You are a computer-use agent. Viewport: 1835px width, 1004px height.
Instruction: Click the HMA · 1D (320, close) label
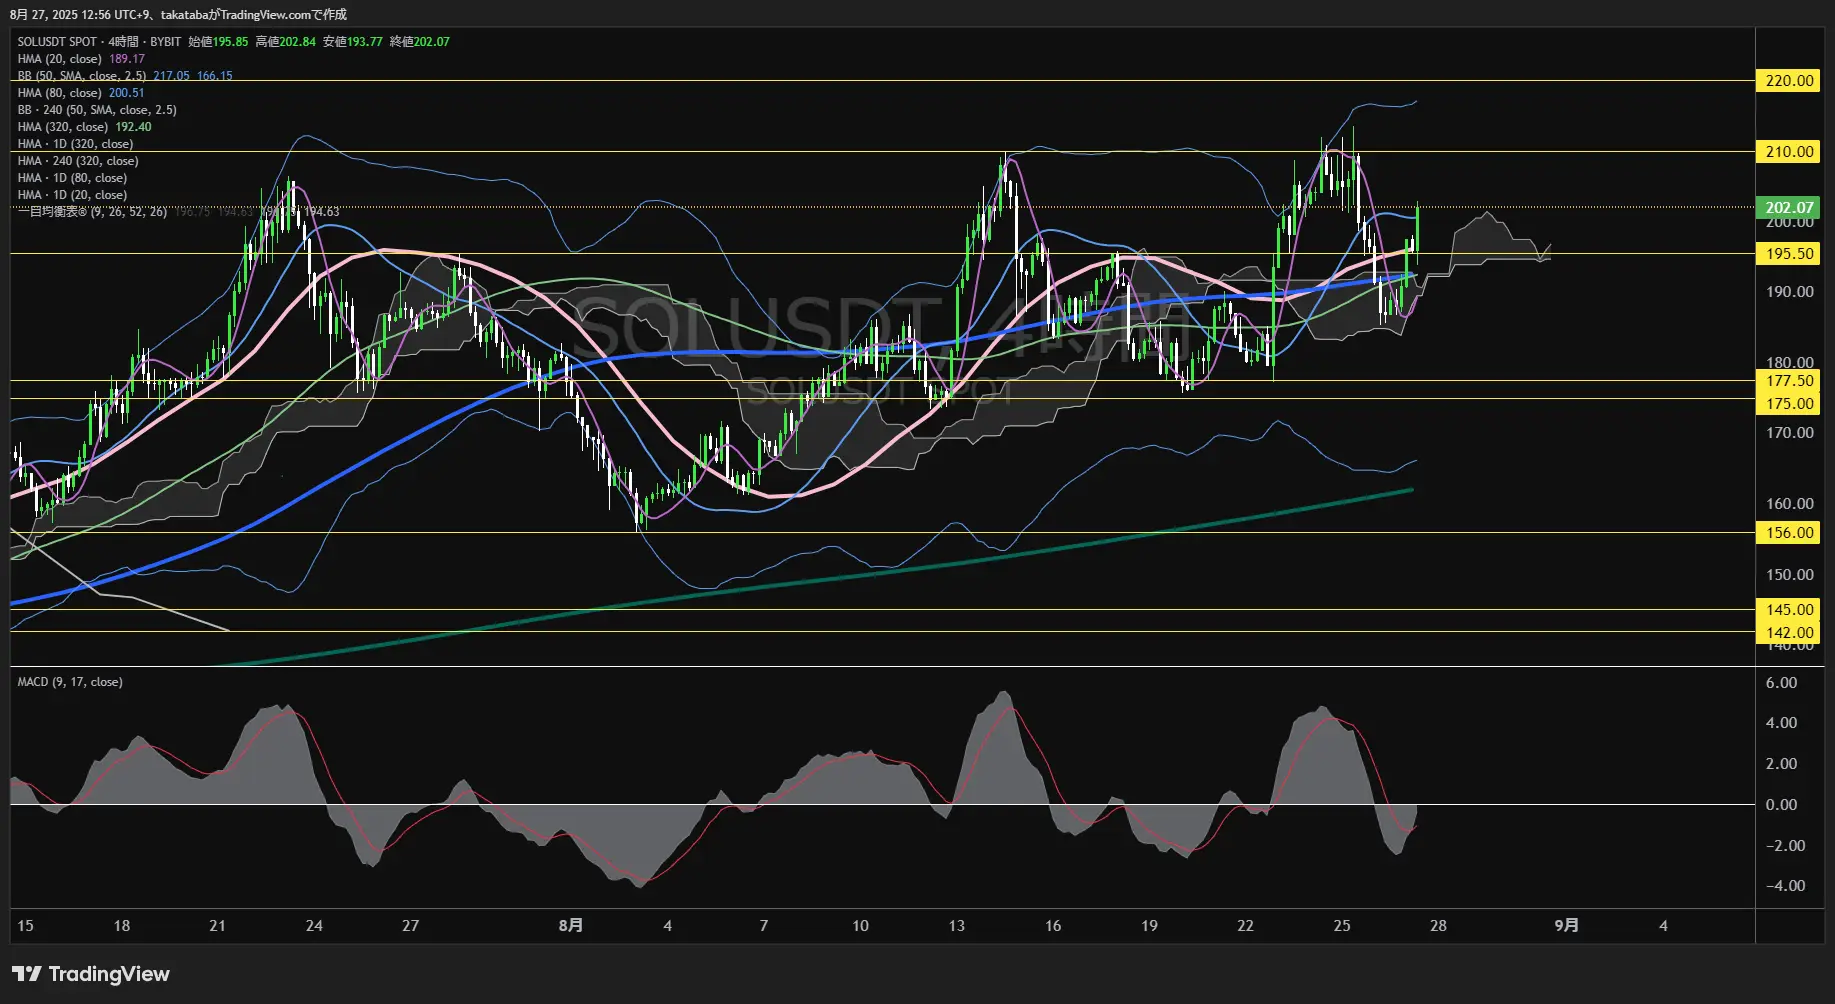click(75, 144)
